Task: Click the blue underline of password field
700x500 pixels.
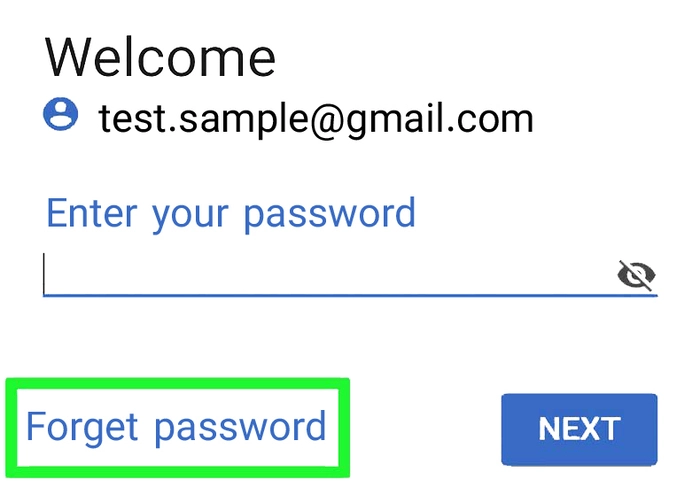Action: point(350,295)
